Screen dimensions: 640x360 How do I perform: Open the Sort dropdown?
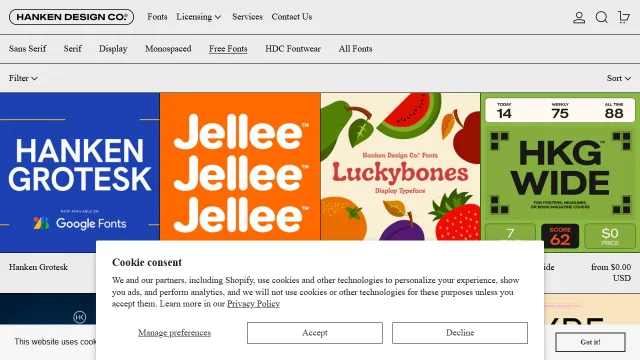click(618, 78)
